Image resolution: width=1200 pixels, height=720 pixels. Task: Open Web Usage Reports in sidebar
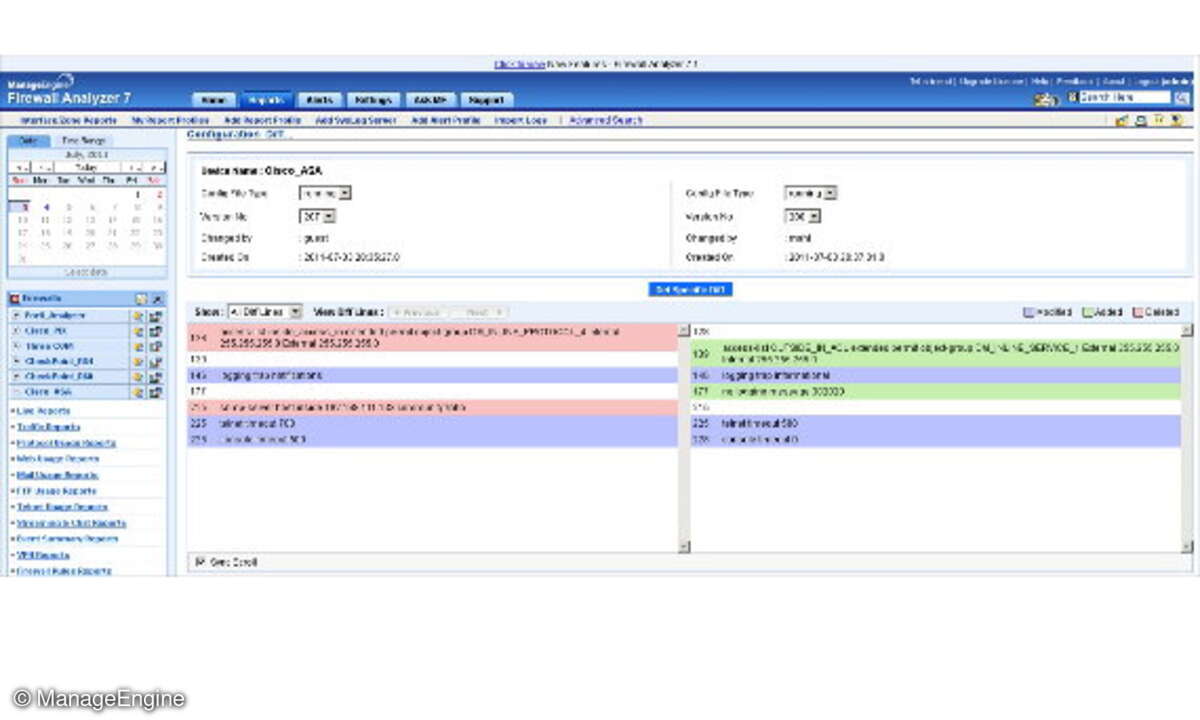point(56,459)
